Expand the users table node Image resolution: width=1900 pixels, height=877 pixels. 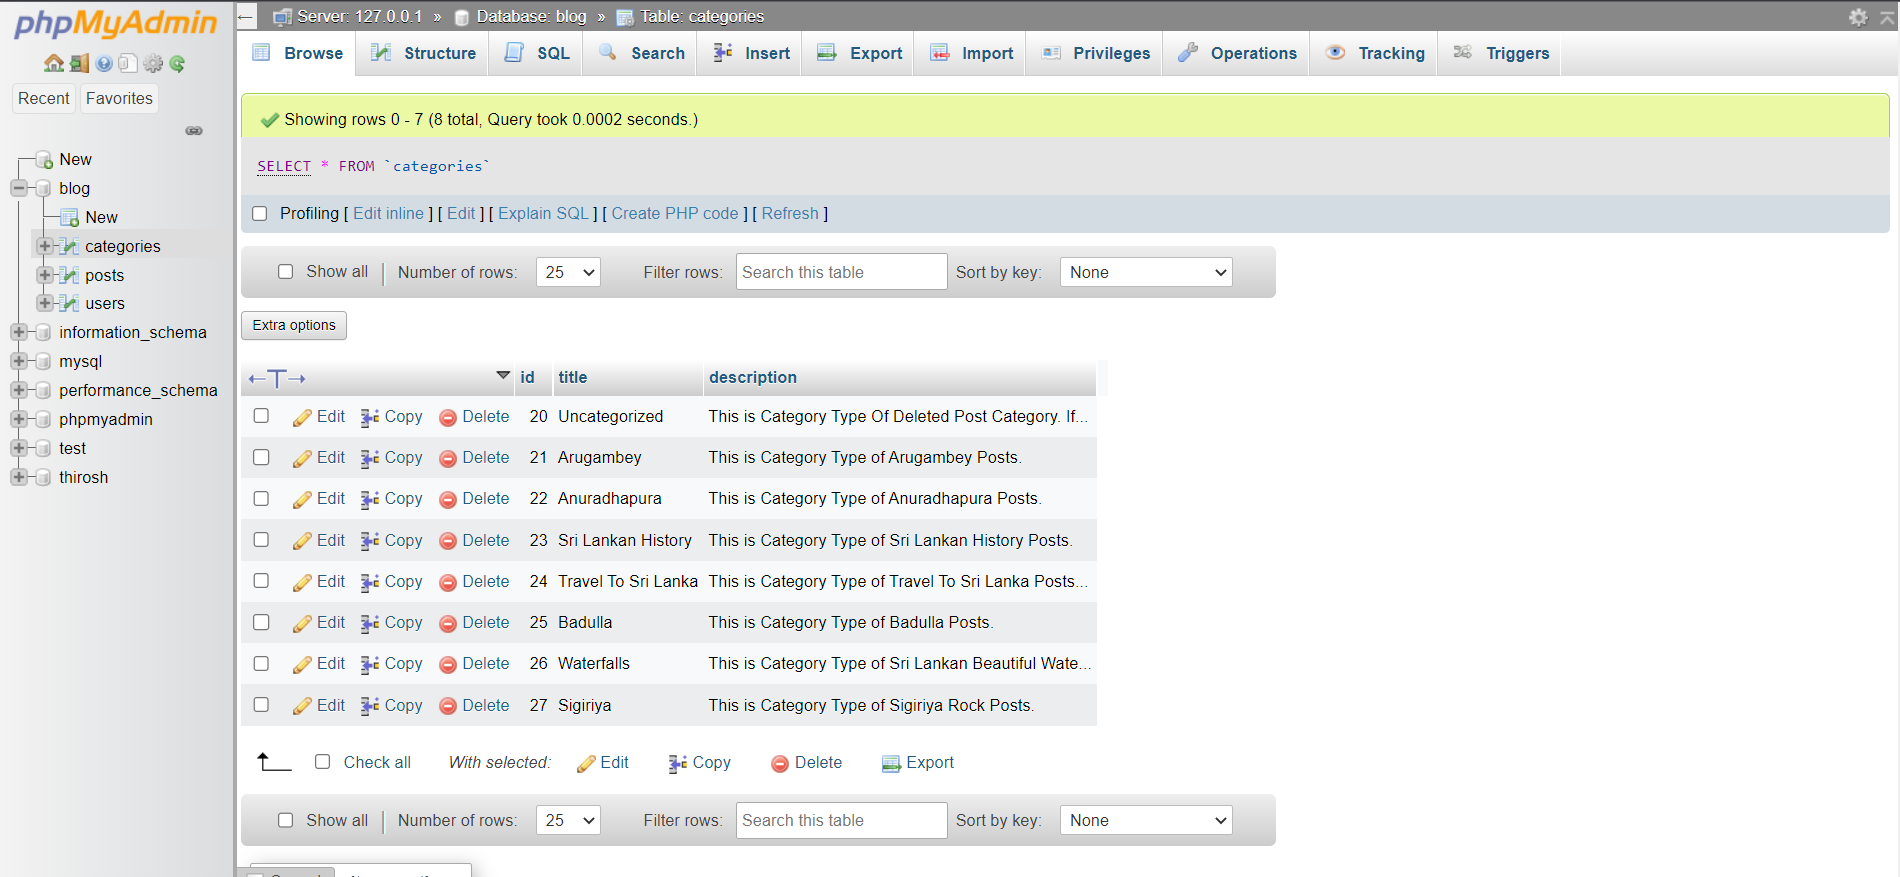coord(45,303)
